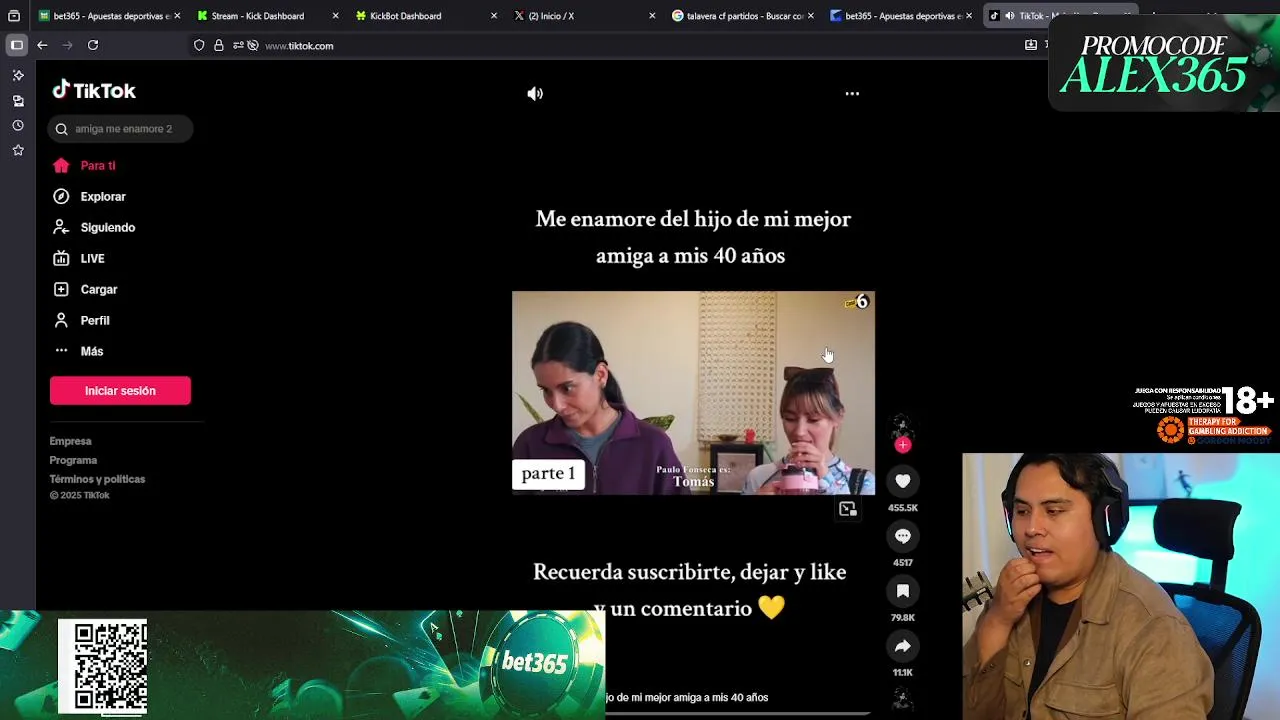Image resolution: width=1280 pixels, height=720 pixels.
Task: Go to the TikTok logo home
Action: click(x=94, y=90)
